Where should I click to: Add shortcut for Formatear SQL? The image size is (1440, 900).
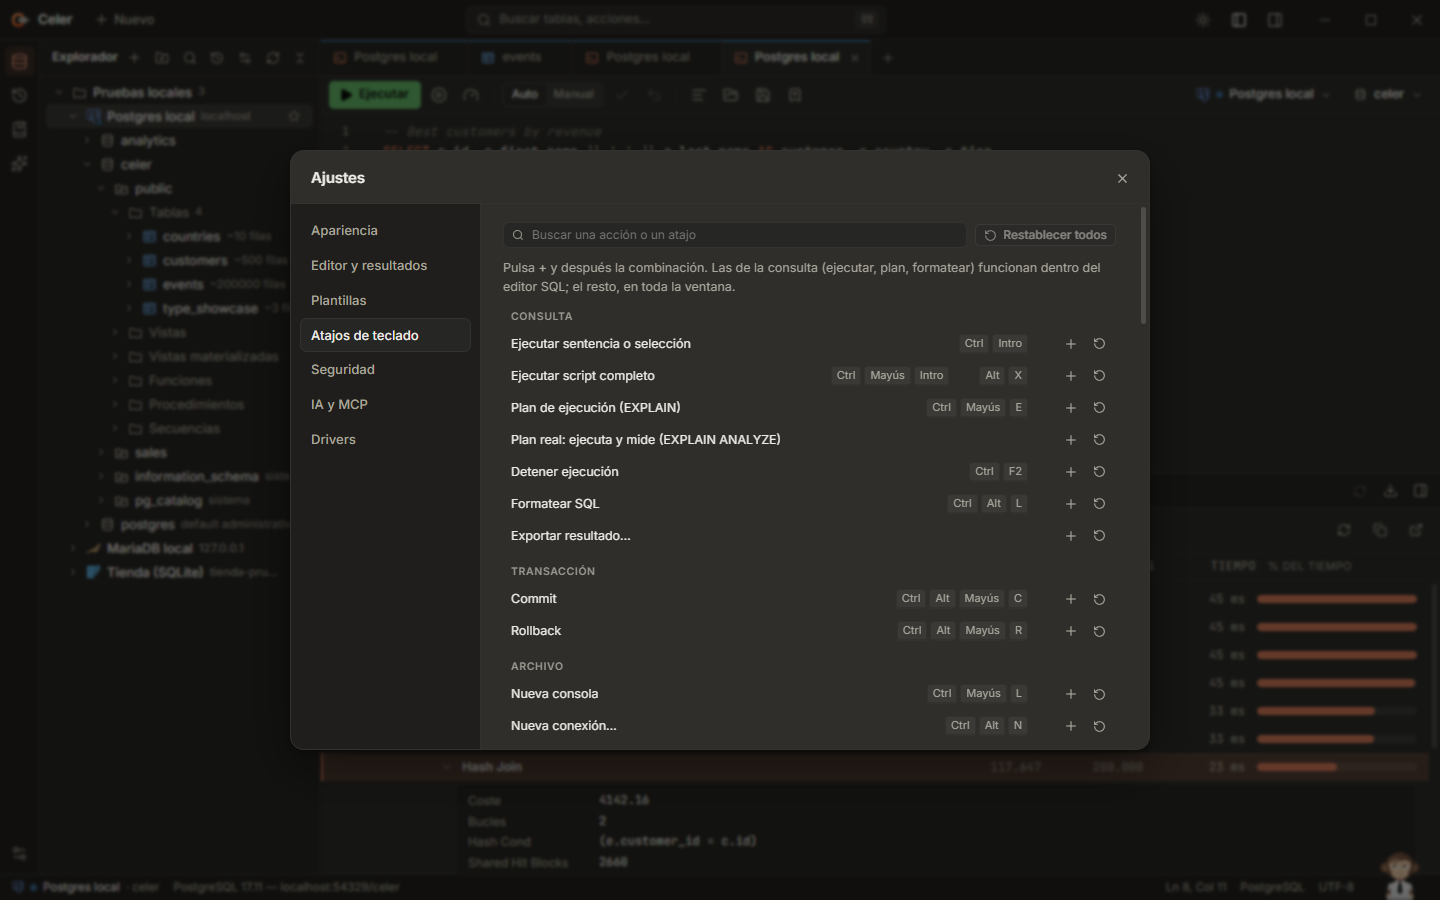(x=1071, y=504)
